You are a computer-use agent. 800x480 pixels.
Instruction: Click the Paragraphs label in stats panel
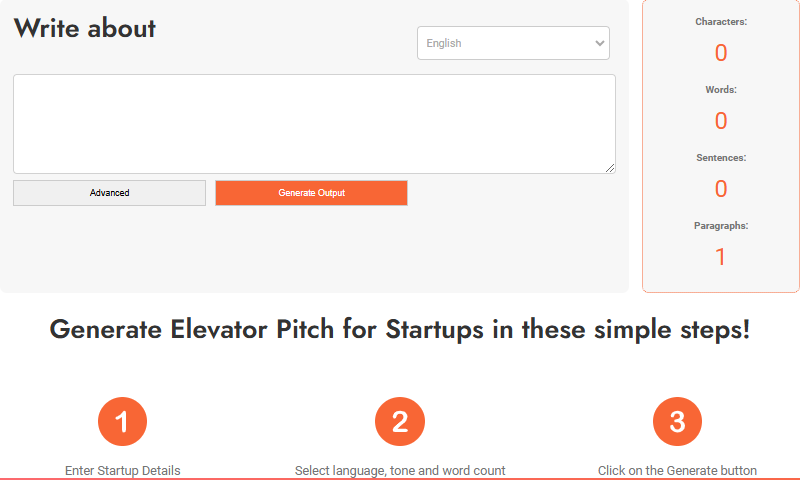tap(721, 225)
